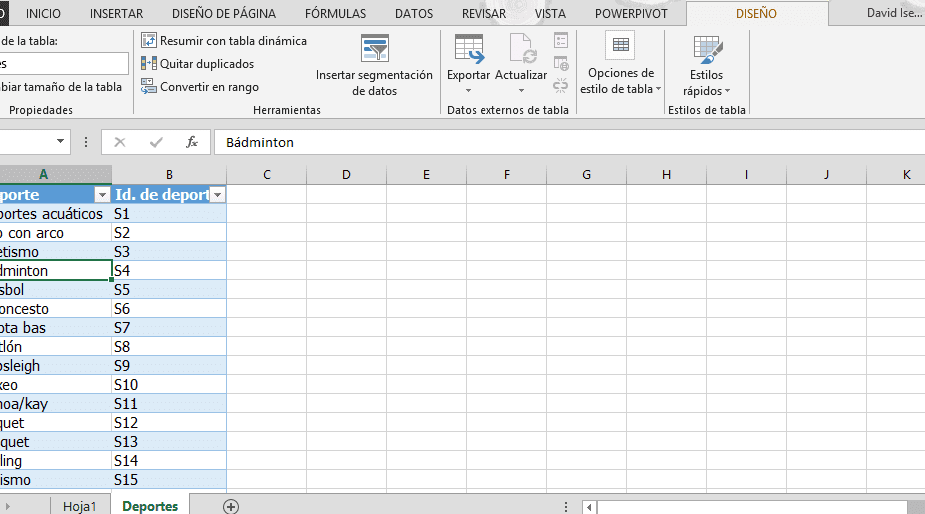925x514 pixels.
Task: Select column A header
Action: point(55,175)
